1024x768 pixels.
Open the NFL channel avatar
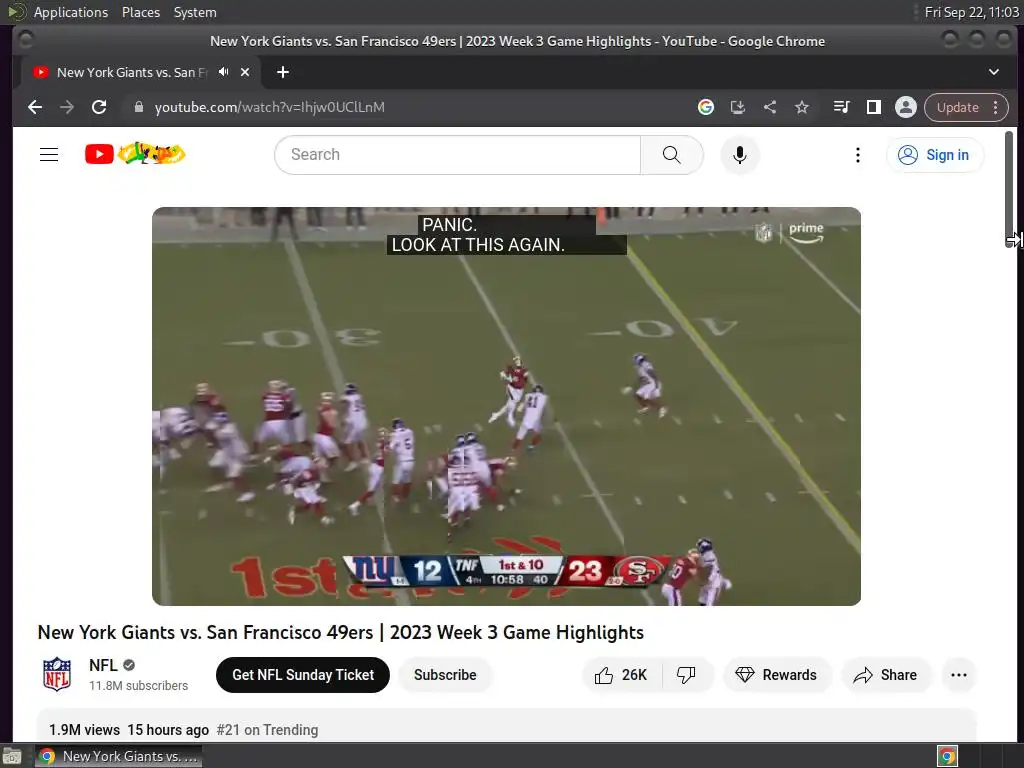coord(57,674)
